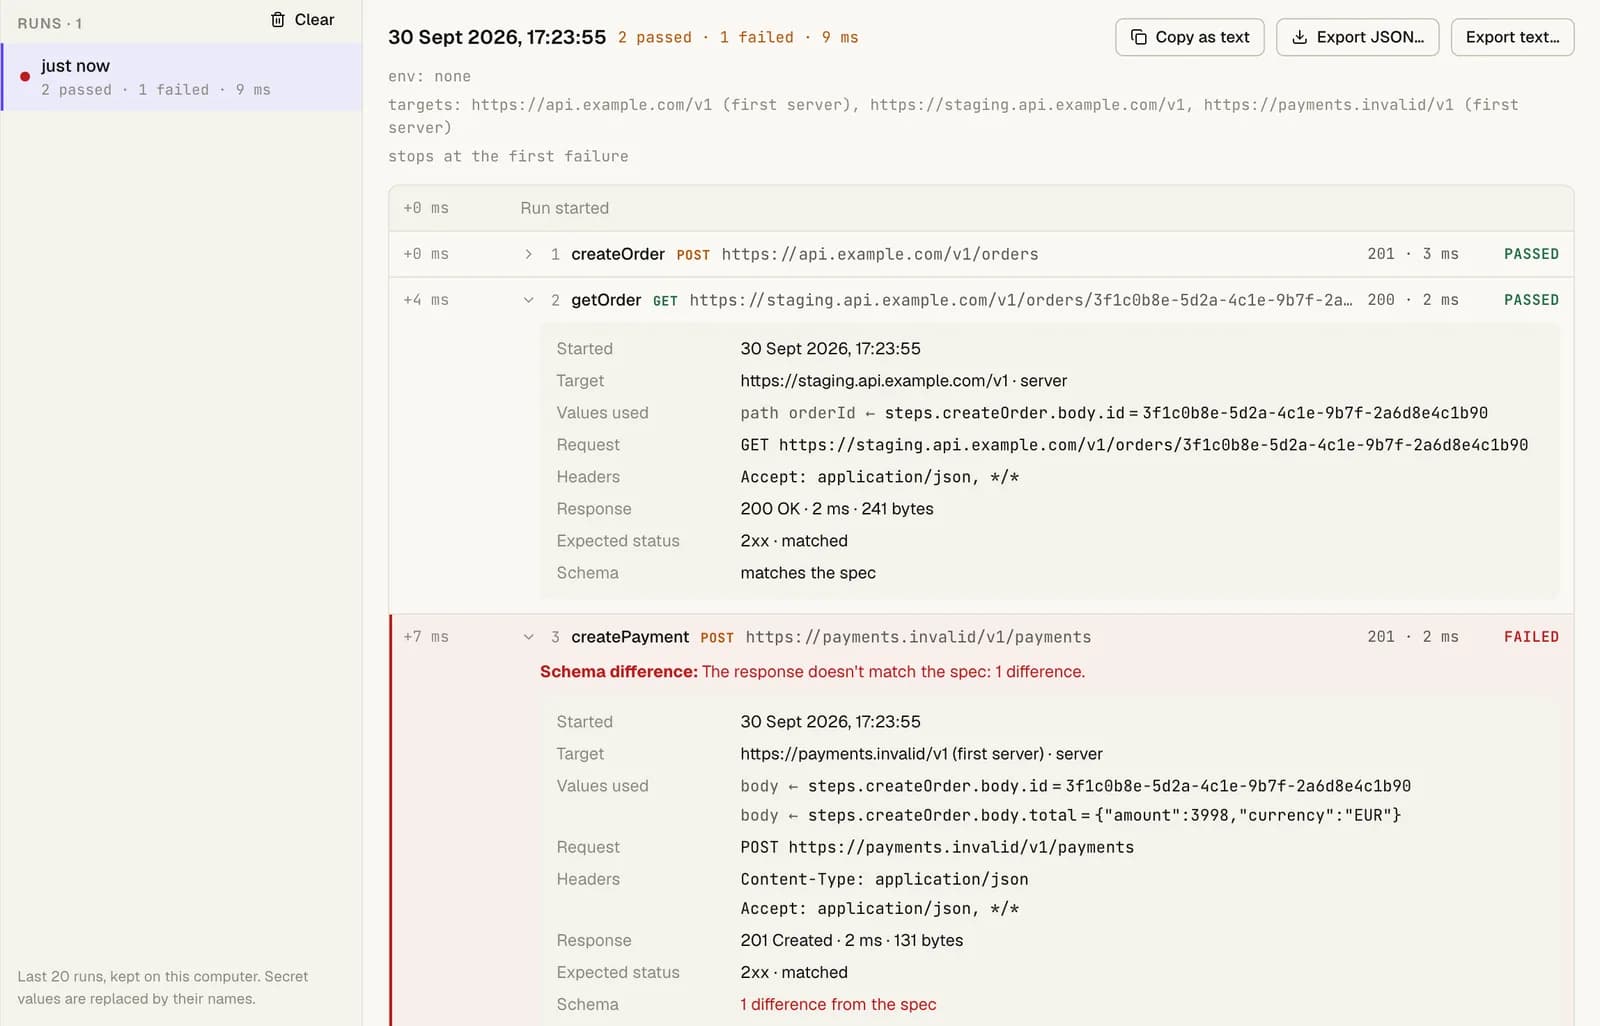Click PASSED badge on getOrder row

point(1531,300)
